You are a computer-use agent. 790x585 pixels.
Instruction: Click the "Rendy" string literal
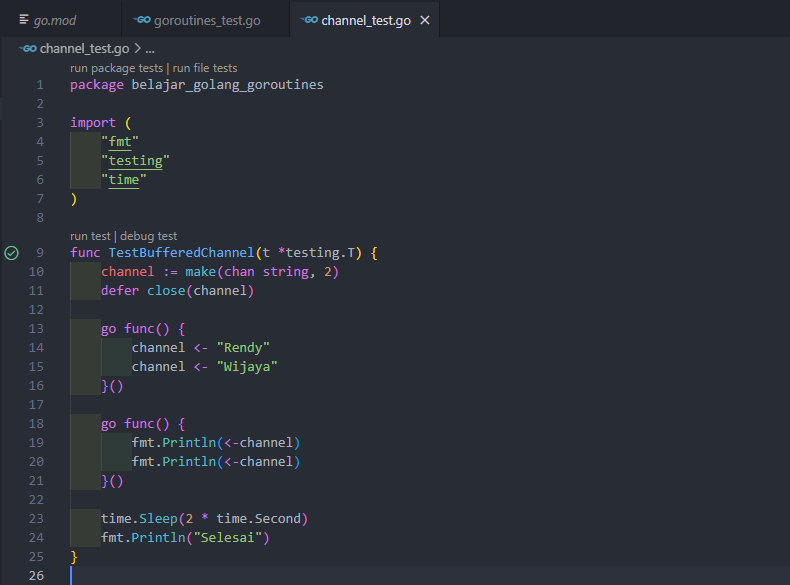pyautogui.click(x=243, y=348)
